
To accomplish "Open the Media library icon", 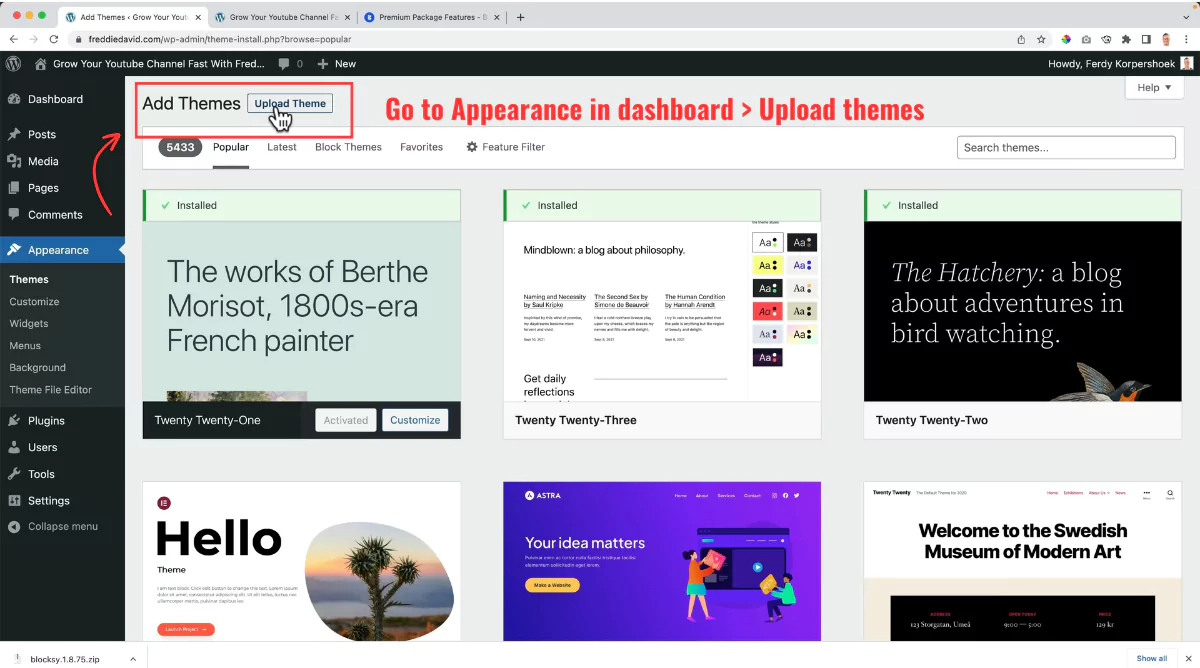I will [x=17, y=161].
